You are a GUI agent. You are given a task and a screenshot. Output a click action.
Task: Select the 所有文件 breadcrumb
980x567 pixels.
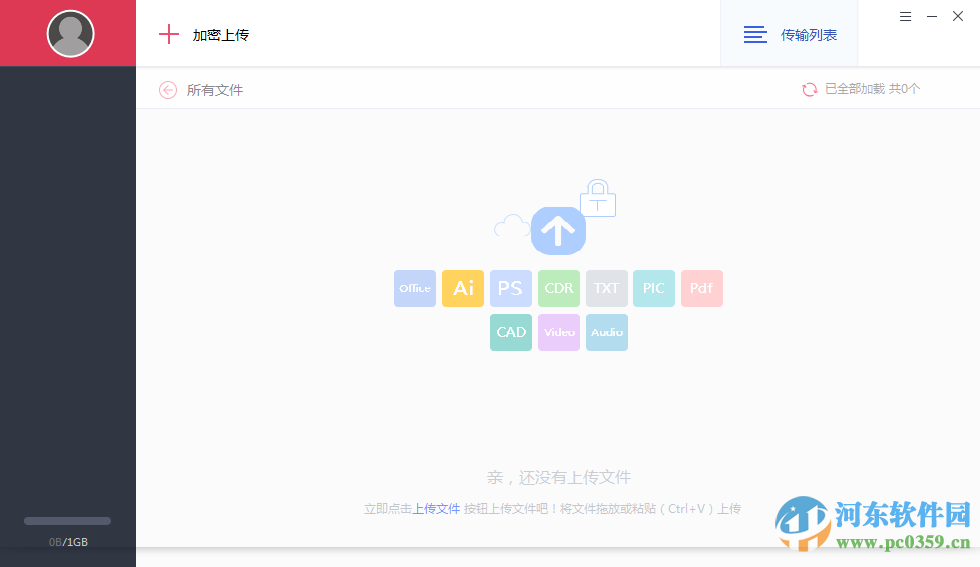pos(215,90)
